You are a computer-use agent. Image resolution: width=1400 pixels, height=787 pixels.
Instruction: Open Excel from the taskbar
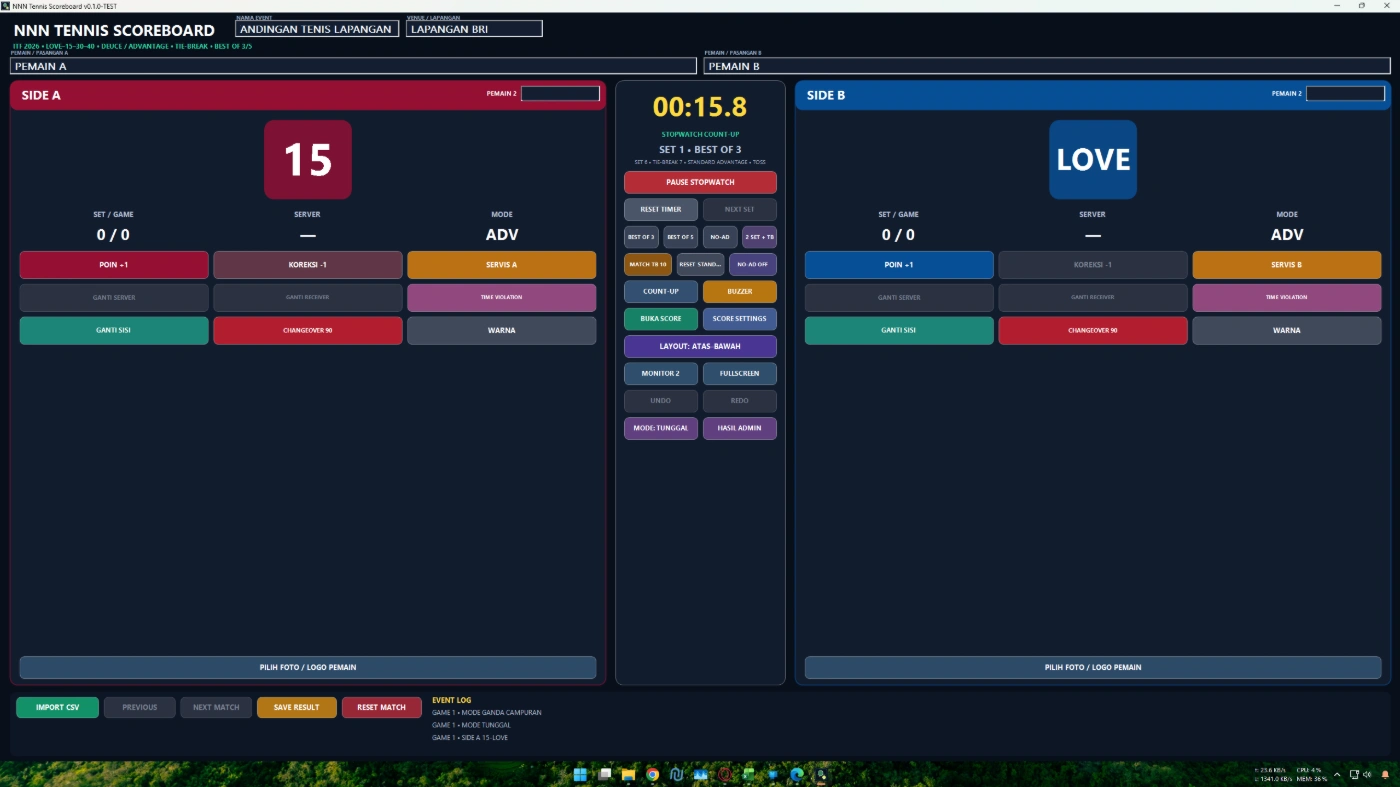(748, 774)
